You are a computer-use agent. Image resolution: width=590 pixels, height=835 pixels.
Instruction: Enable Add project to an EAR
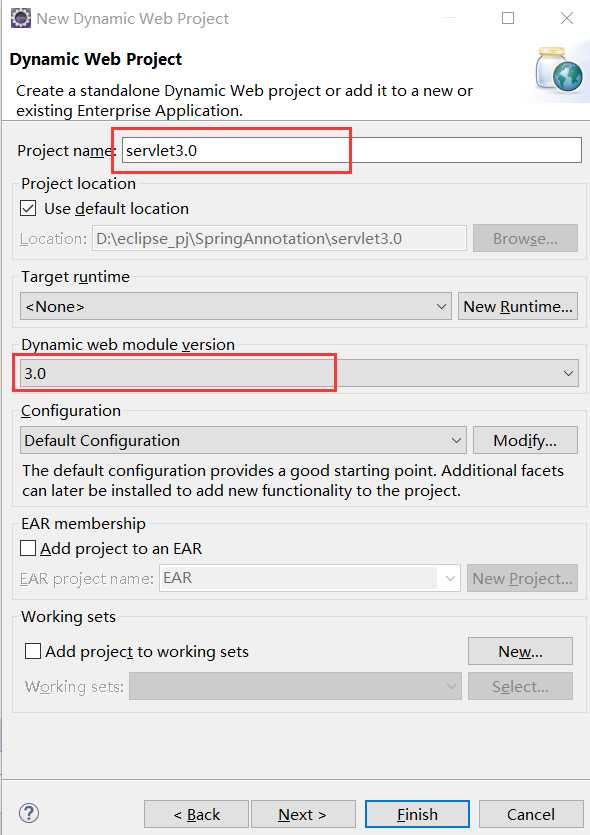coord(28,548)
